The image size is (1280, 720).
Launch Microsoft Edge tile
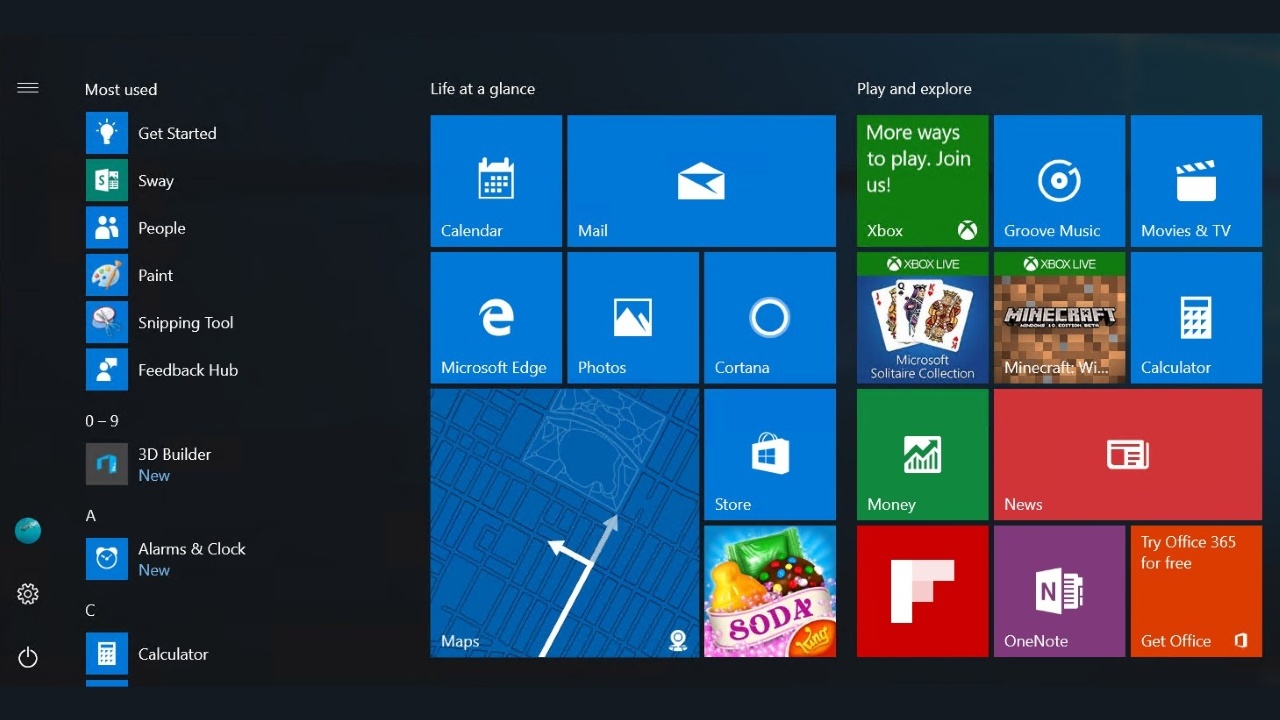(496, 317)
